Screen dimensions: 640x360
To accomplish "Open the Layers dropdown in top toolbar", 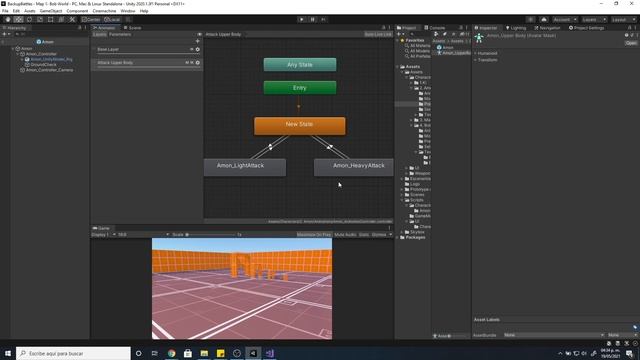I will 594,20.
